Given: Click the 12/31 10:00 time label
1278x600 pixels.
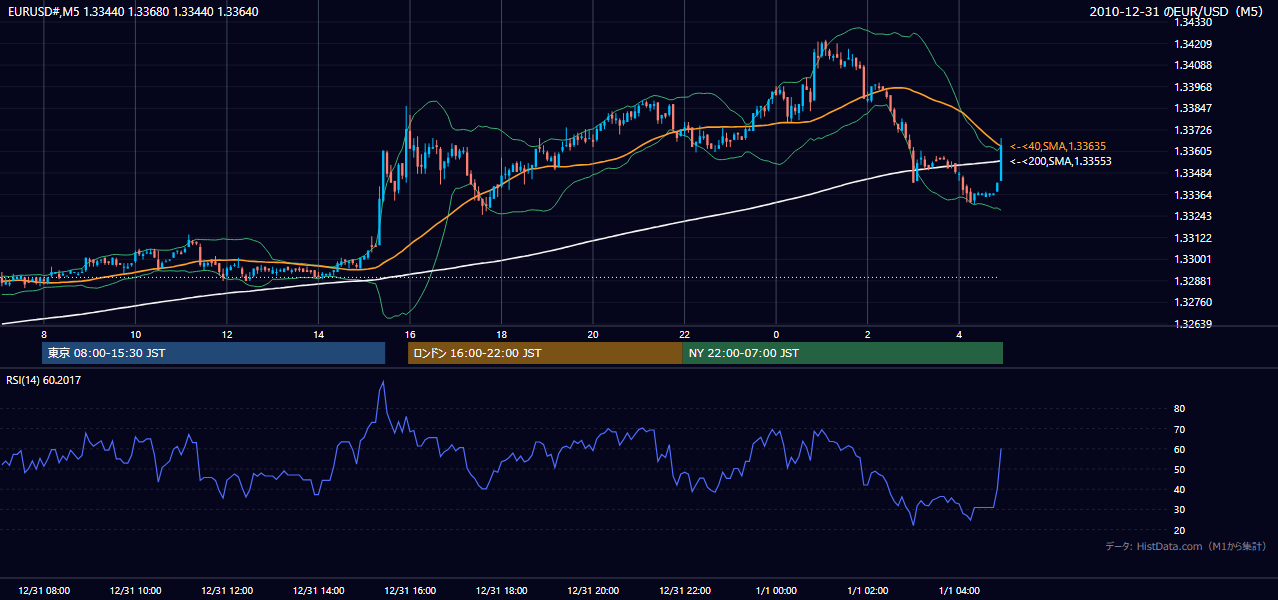Looking at the screenshot, I should pos(135,591).
